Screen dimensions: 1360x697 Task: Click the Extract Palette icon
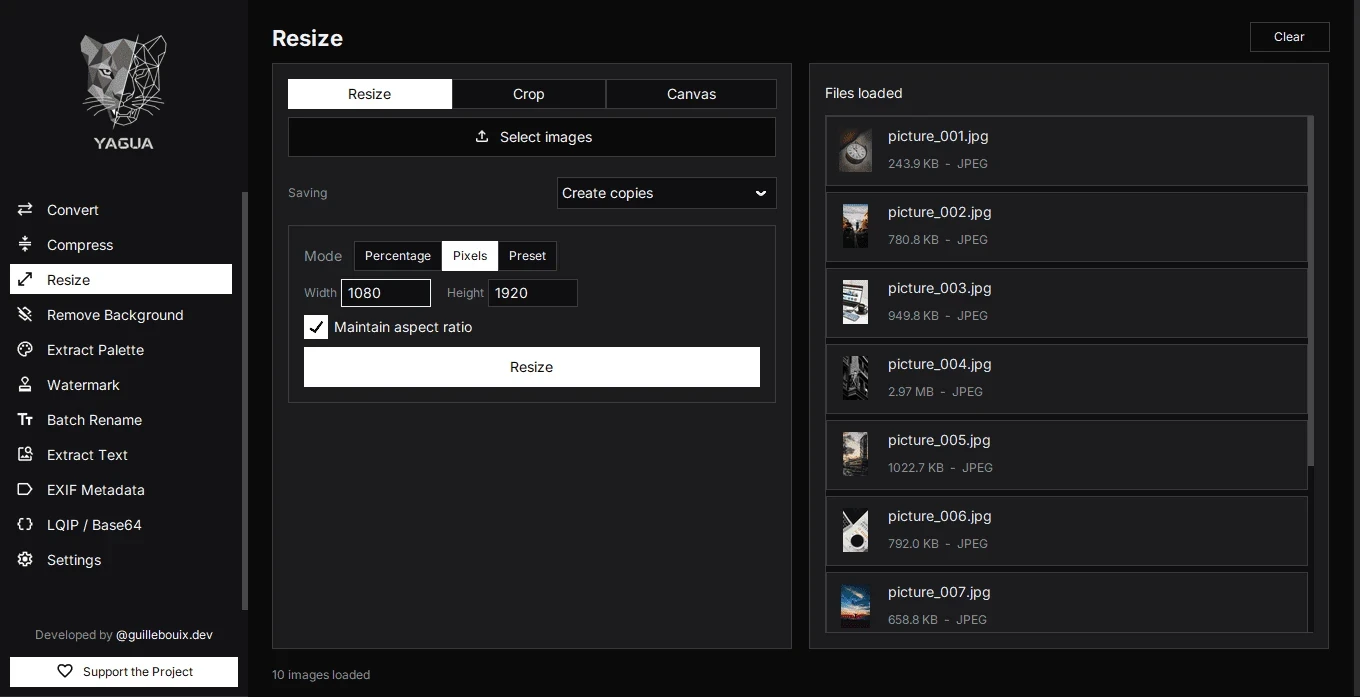pyautogui.click(x=25, y=350)
